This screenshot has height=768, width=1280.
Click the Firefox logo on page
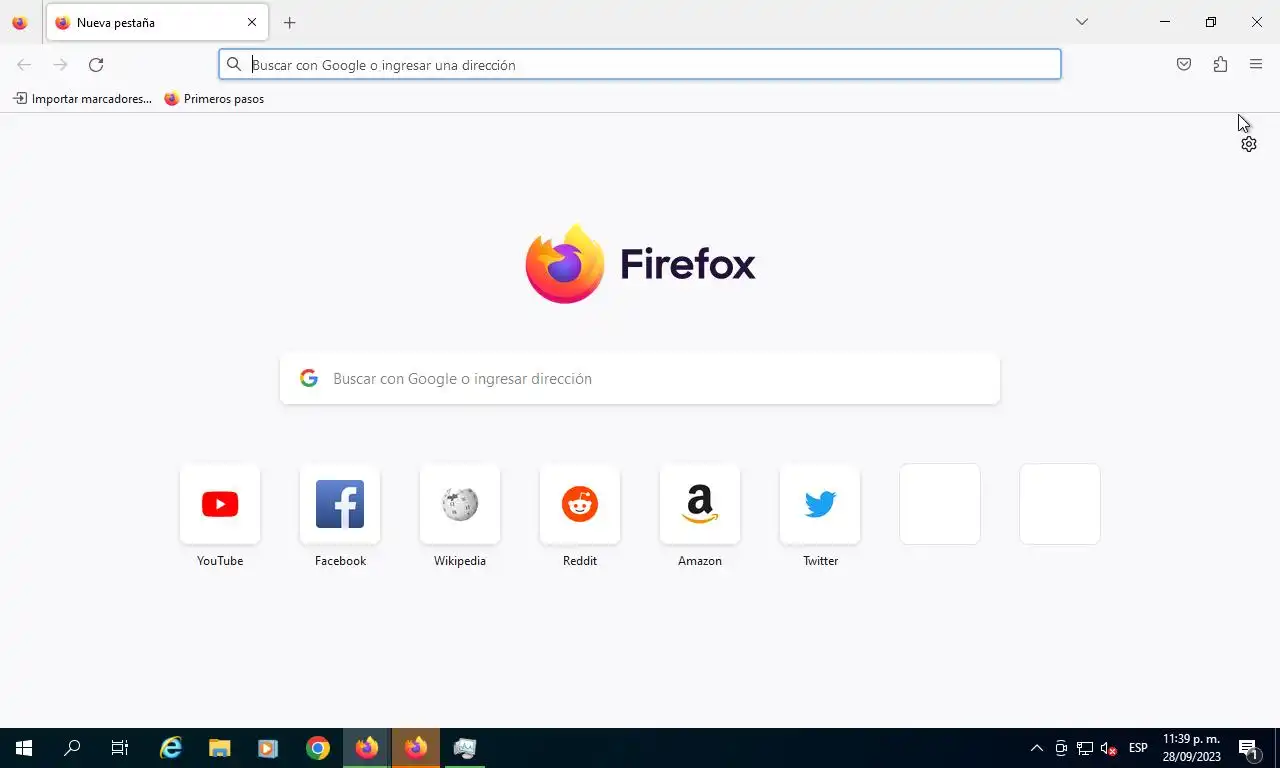pos(640,264)
